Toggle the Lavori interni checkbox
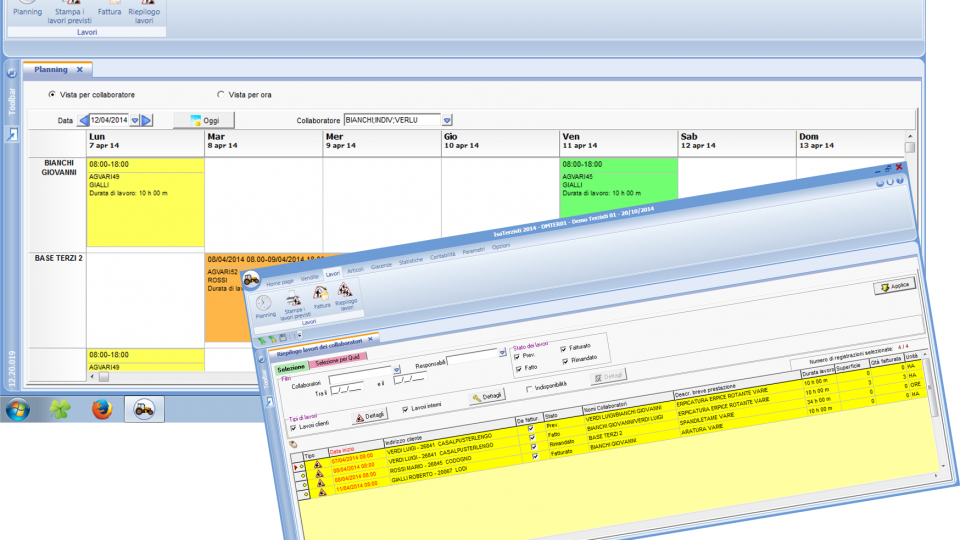Screen dimensions: 960x540 coord(405,409)
